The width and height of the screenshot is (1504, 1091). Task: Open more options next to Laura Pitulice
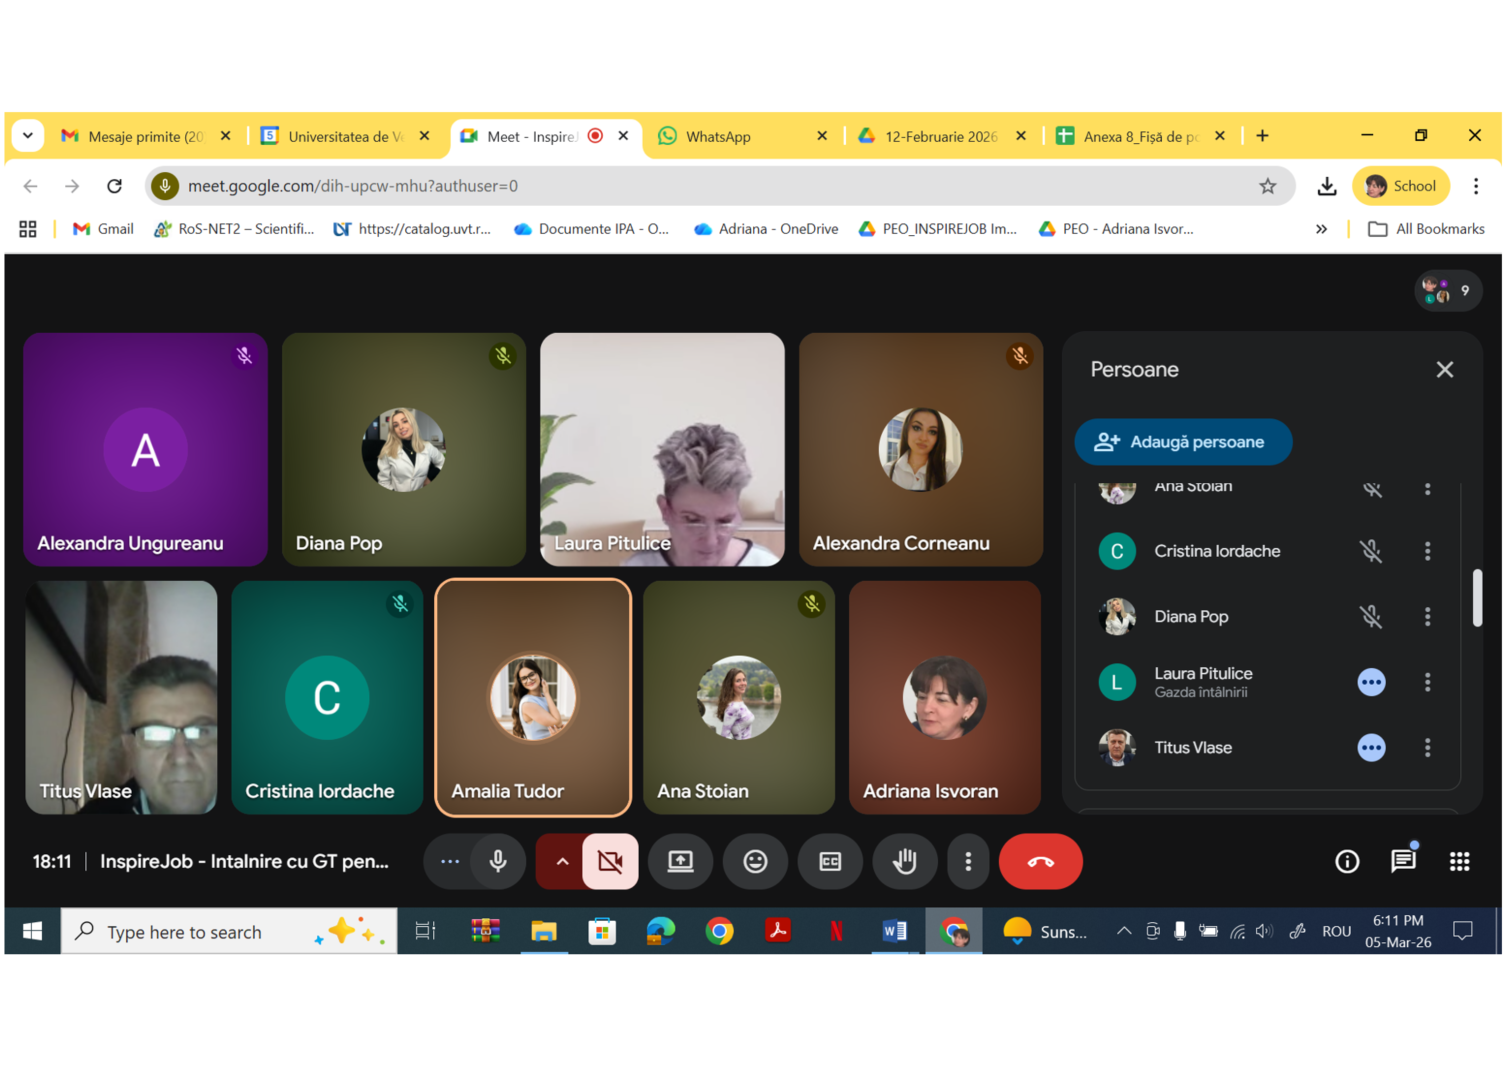coord(1427,682)
